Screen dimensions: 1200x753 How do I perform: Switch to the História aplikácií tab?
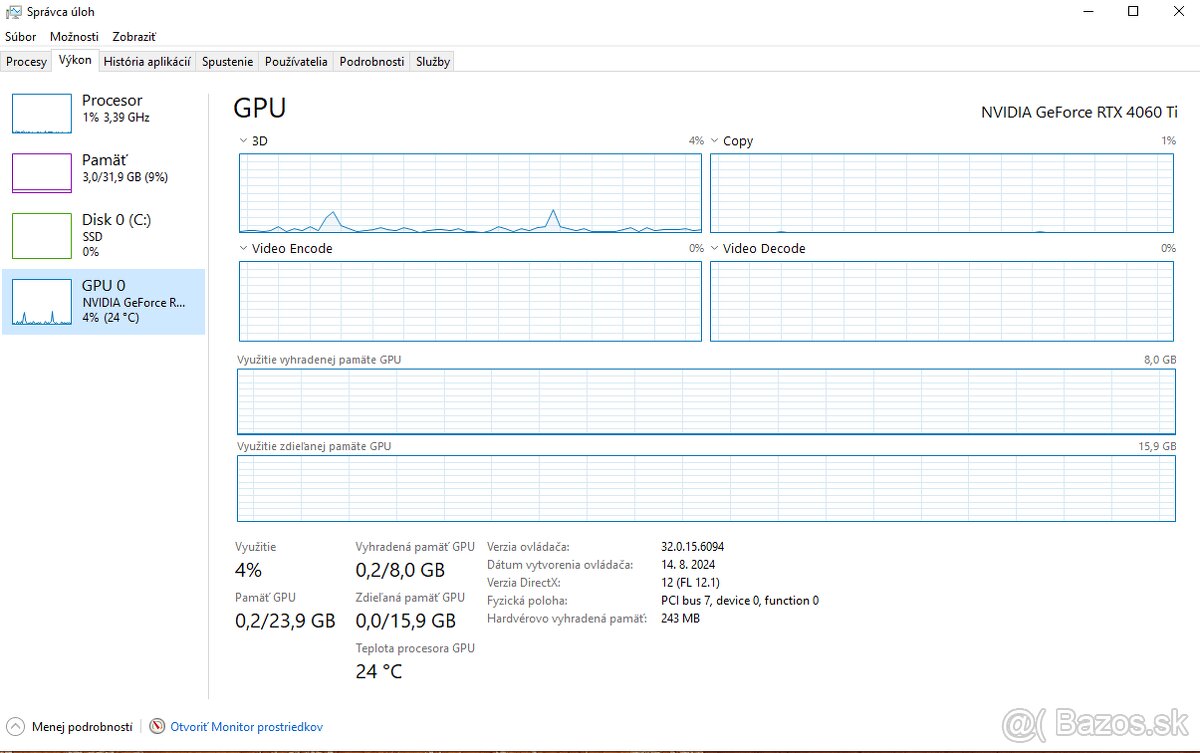(x=147, y=61)
